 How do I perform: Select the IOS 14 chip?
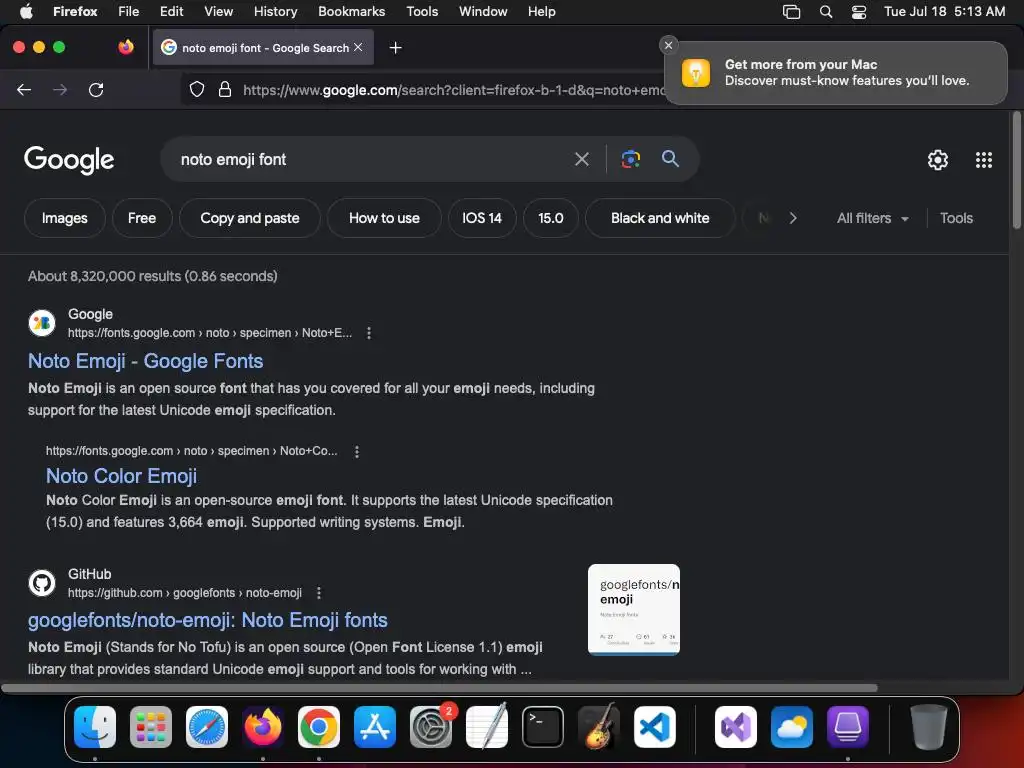coord(482,218)
